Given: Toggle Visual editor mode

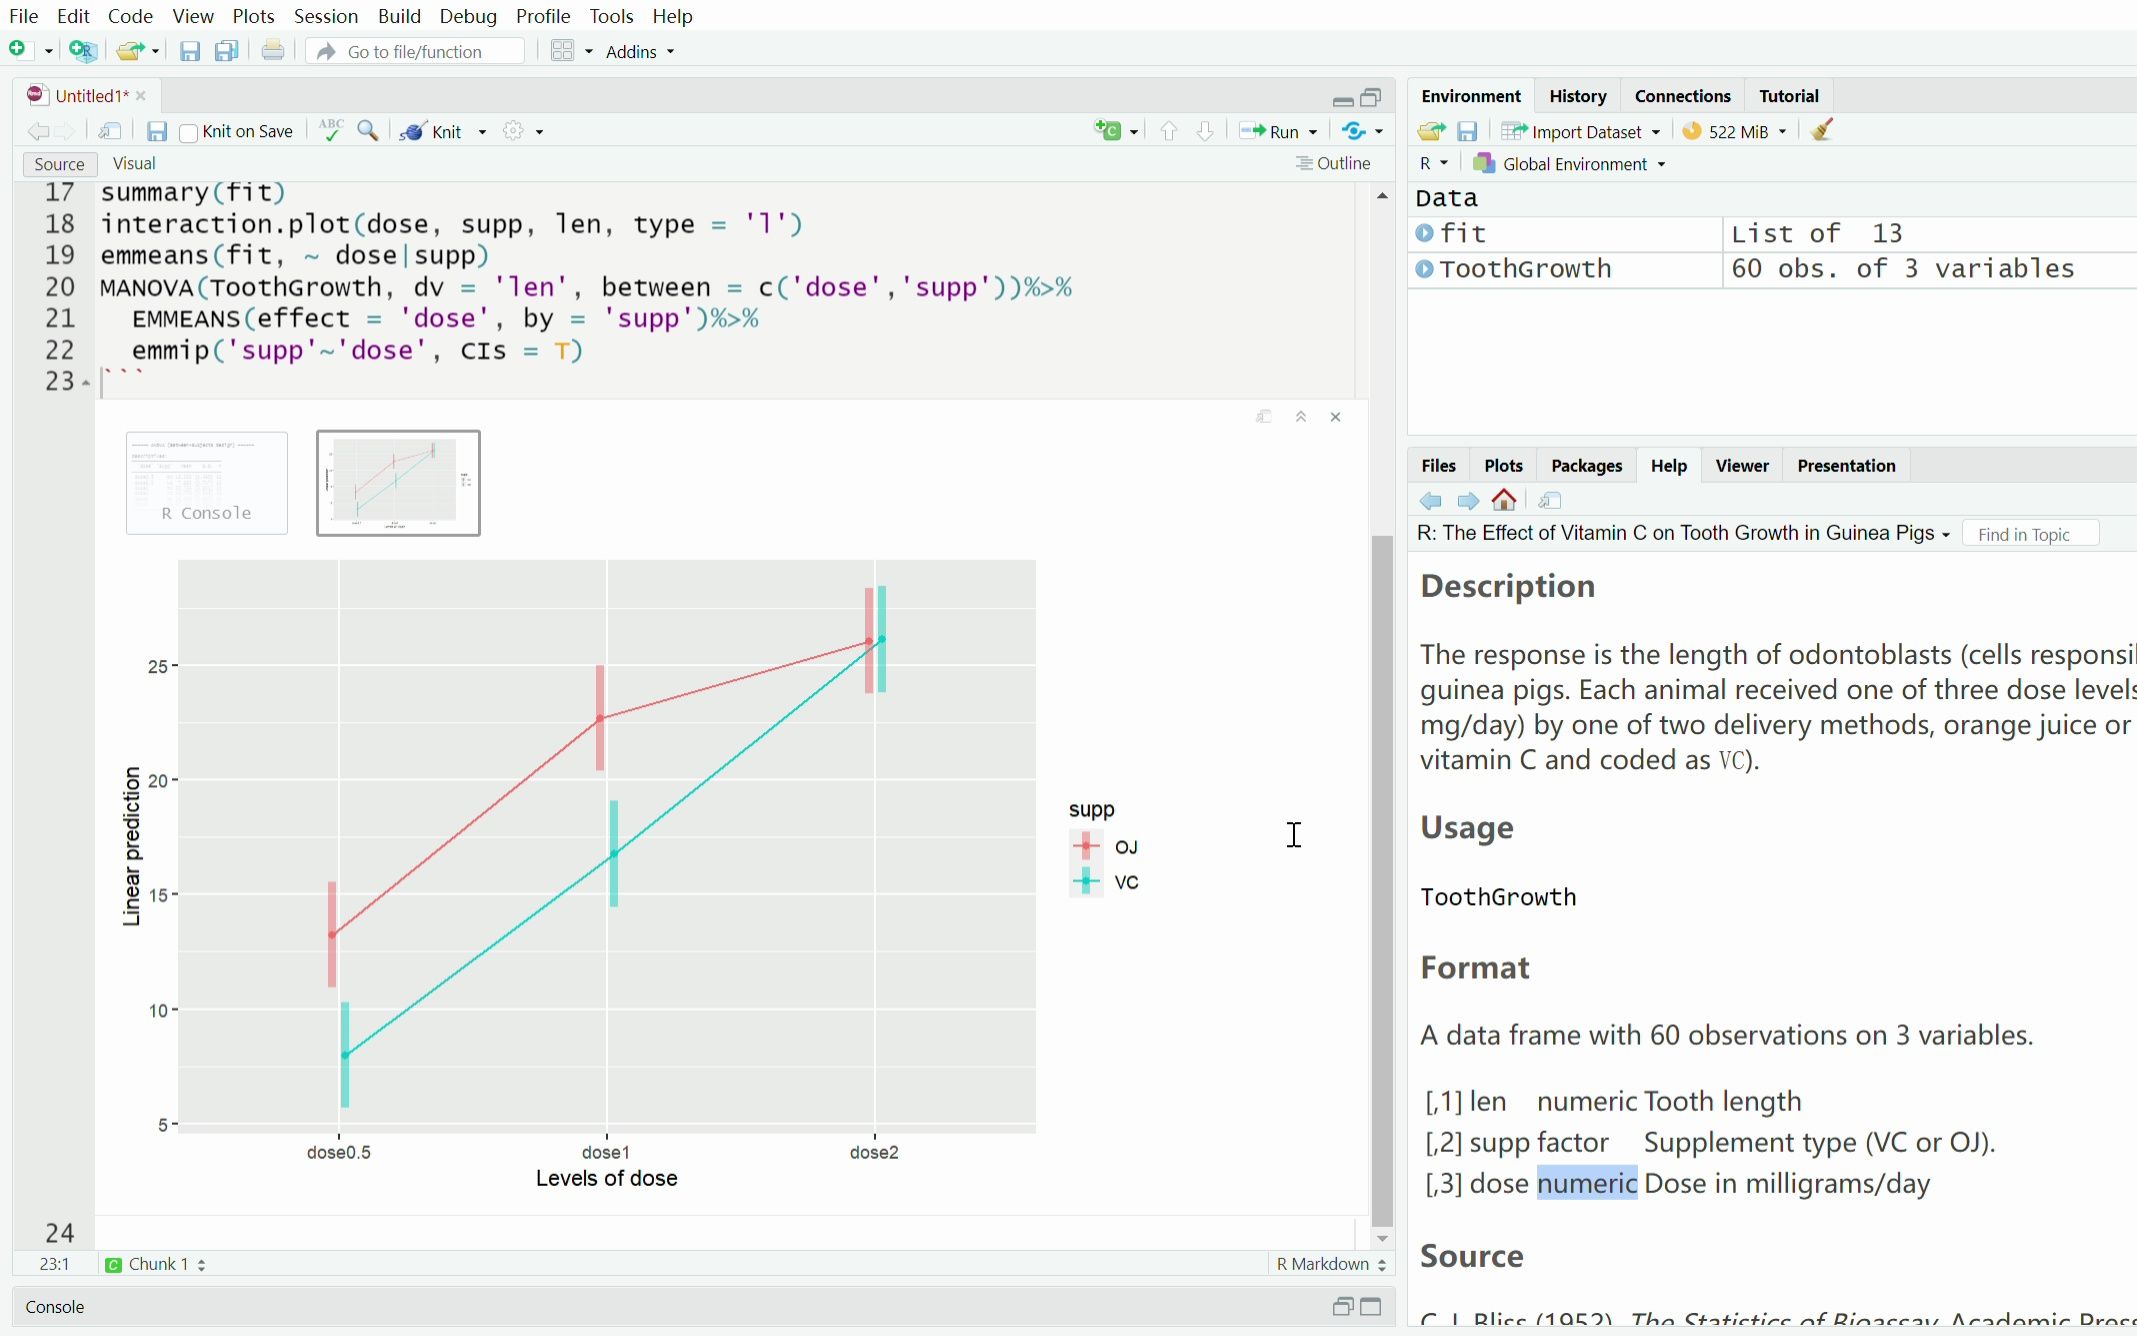Looking at the screenshot, I should (x=134, y=163).
